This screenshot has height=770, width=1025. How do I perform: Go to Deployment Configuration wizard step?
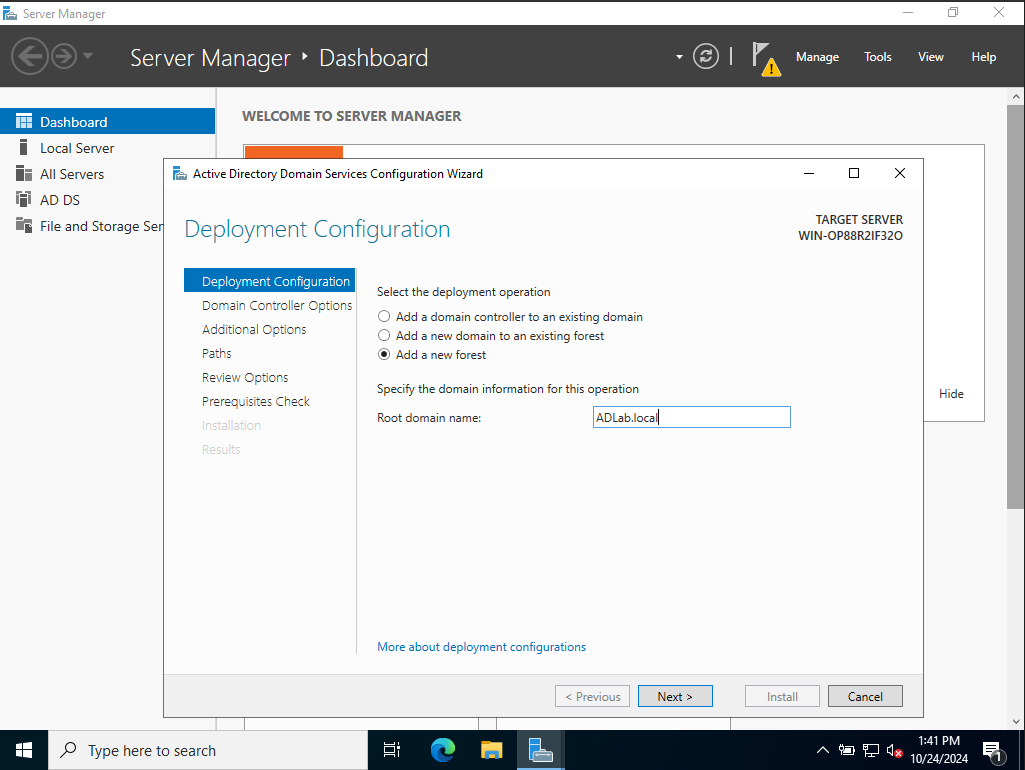click(269, 281)
